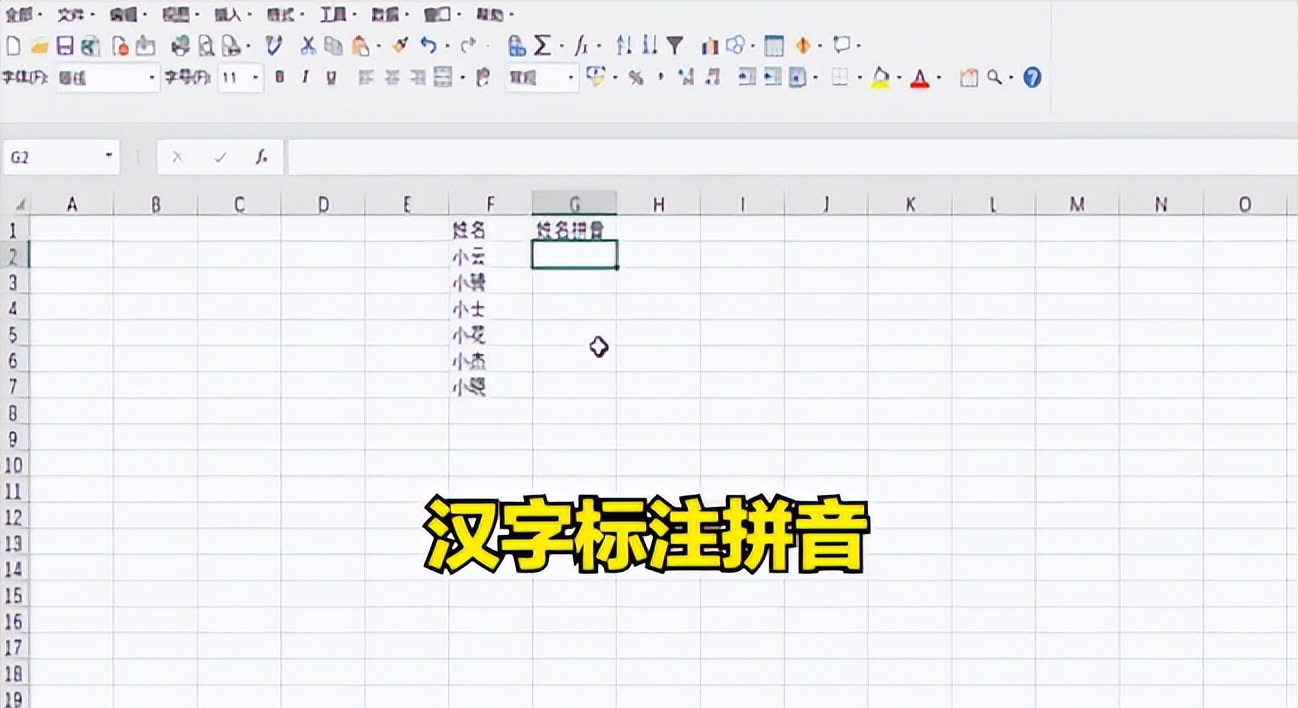Open the number format dropdown
The image size is (1298, 708).
572,78
